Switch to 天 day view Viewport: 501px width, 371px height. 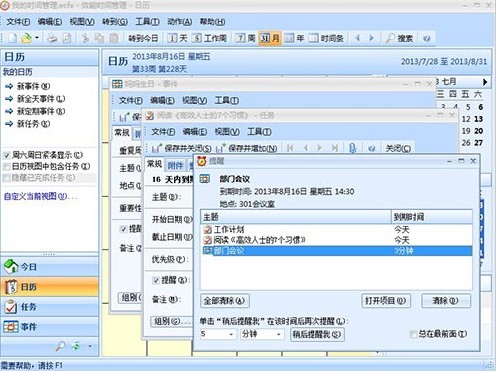177,38
